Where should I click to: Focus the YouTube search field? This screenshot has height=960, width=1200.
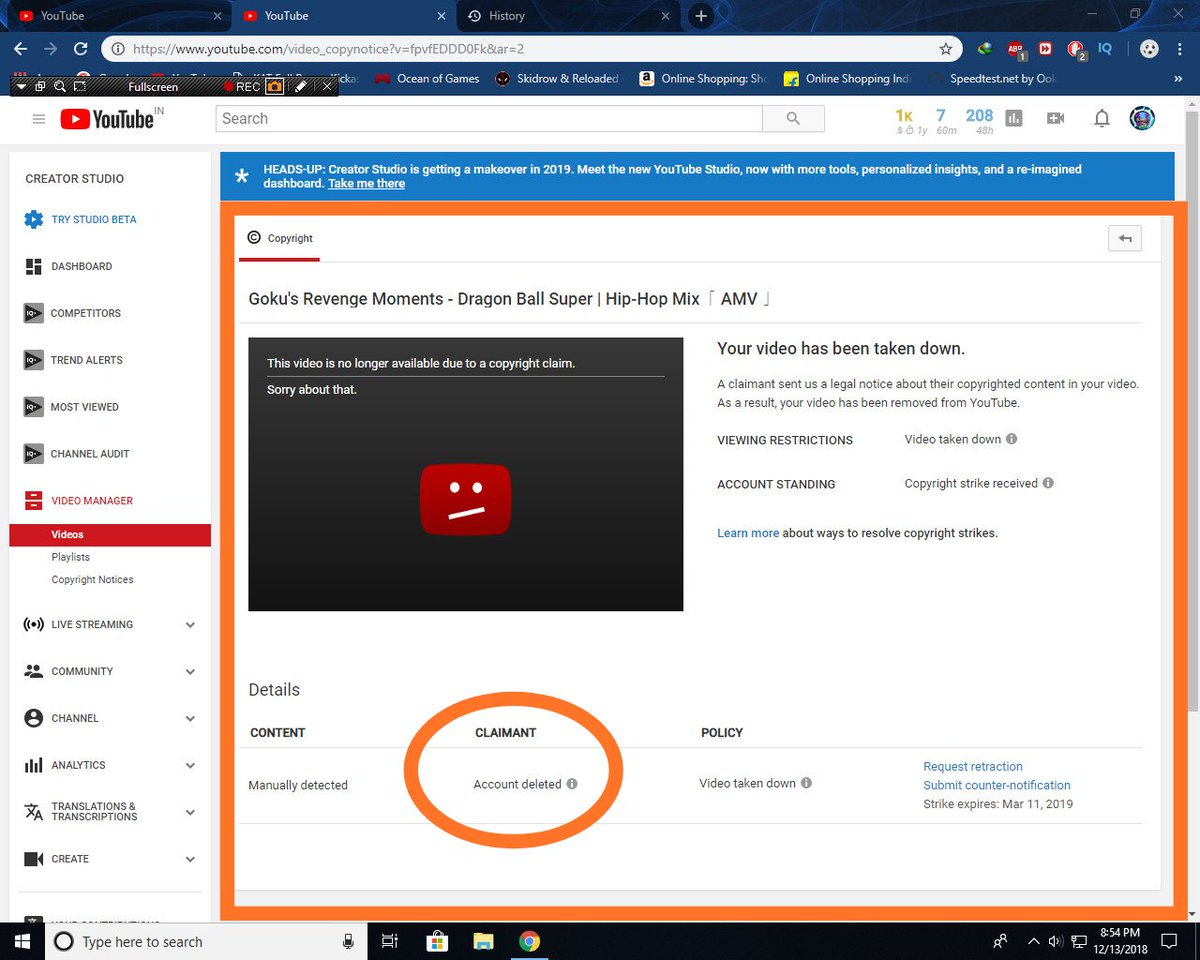(489, 119)
